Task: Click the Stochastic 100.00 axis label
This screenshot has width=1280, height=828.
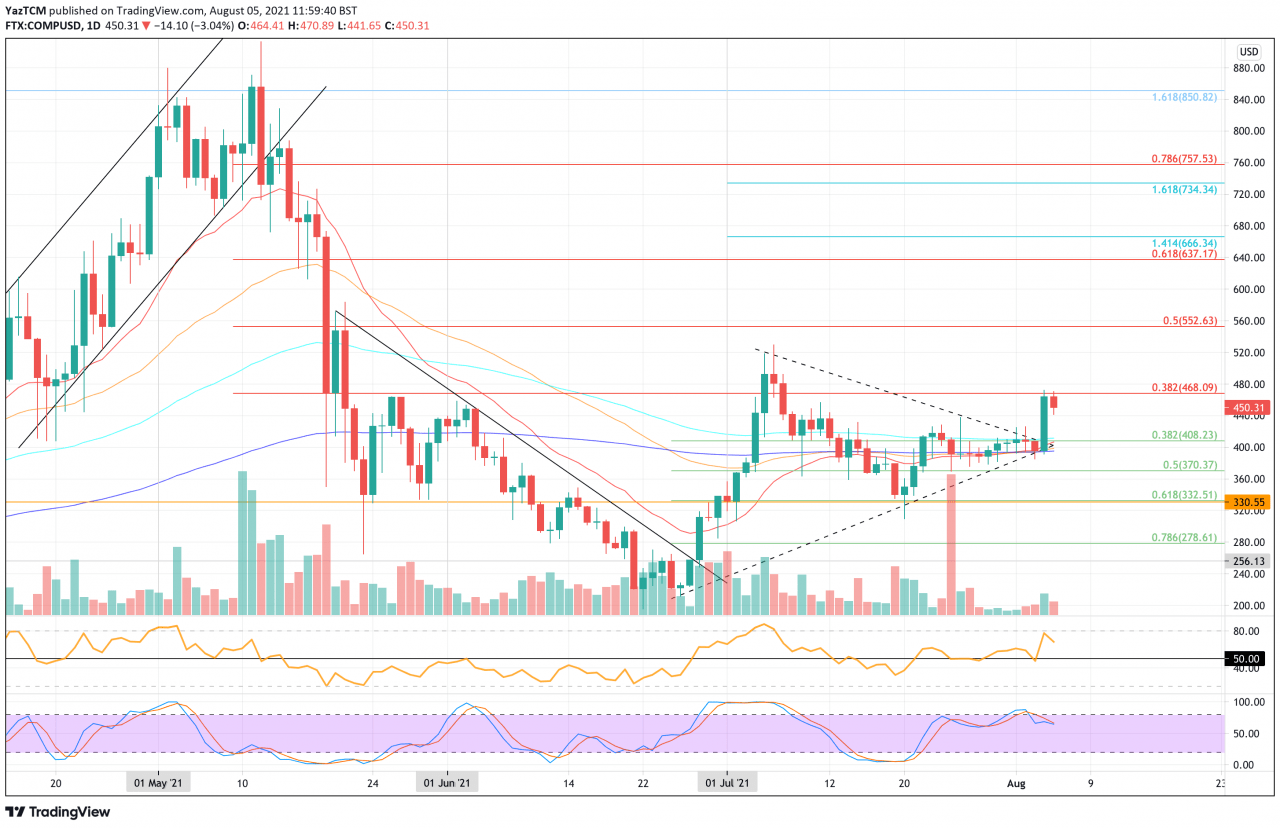Action: click(x=1250, y=702)
